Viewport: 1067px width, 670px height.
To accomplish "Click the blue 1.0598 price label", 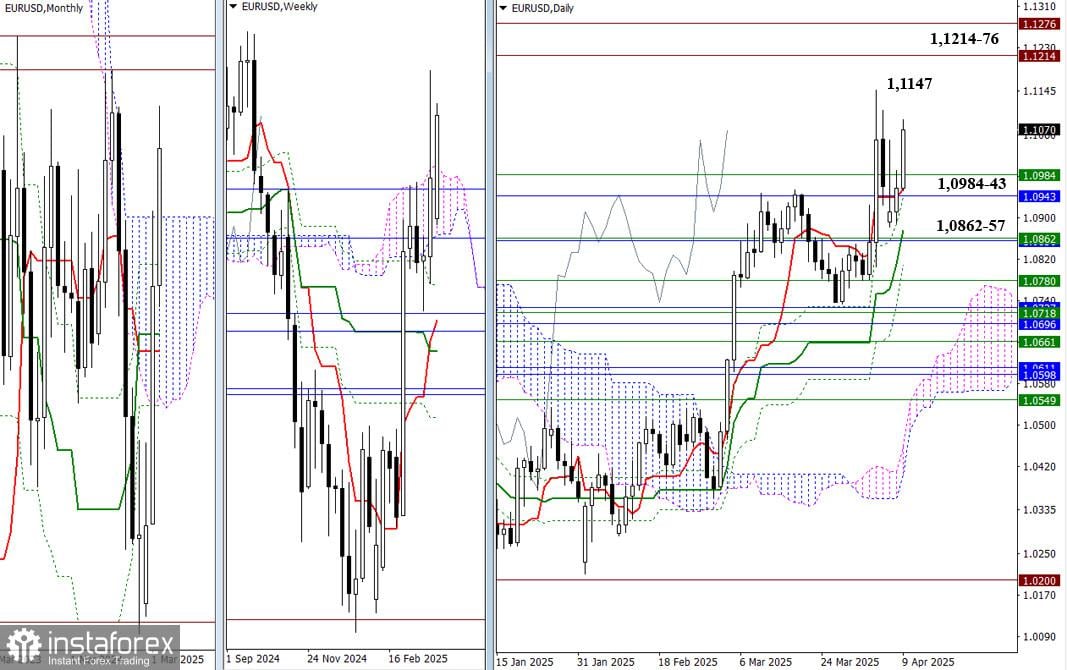I will point(1038,375).
